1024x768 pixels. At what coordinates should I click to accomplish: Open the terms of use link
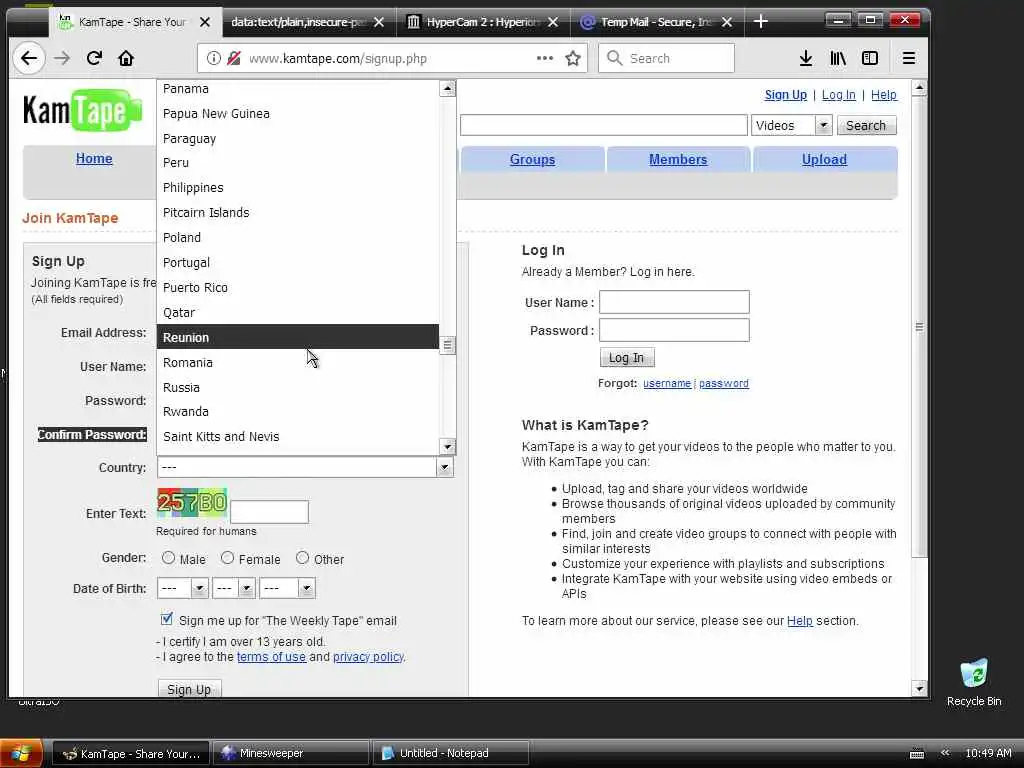tap(271, 657)
